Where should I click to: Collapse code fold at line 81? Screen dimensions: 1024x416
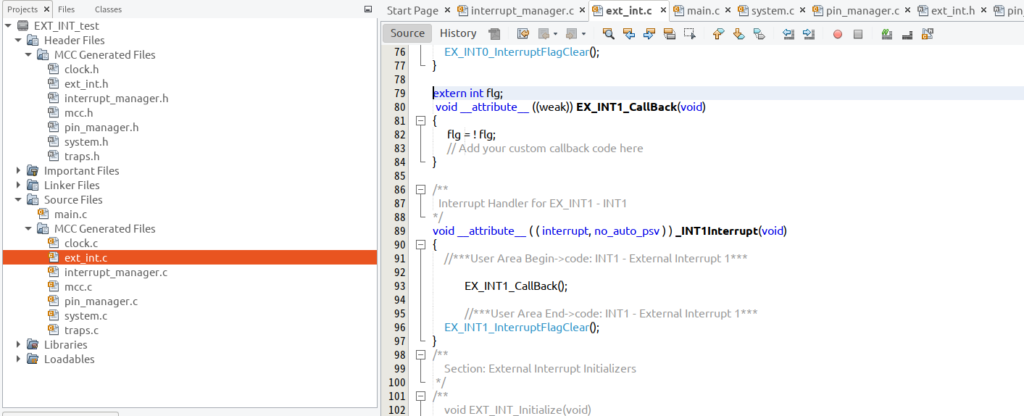click(420, 121)
